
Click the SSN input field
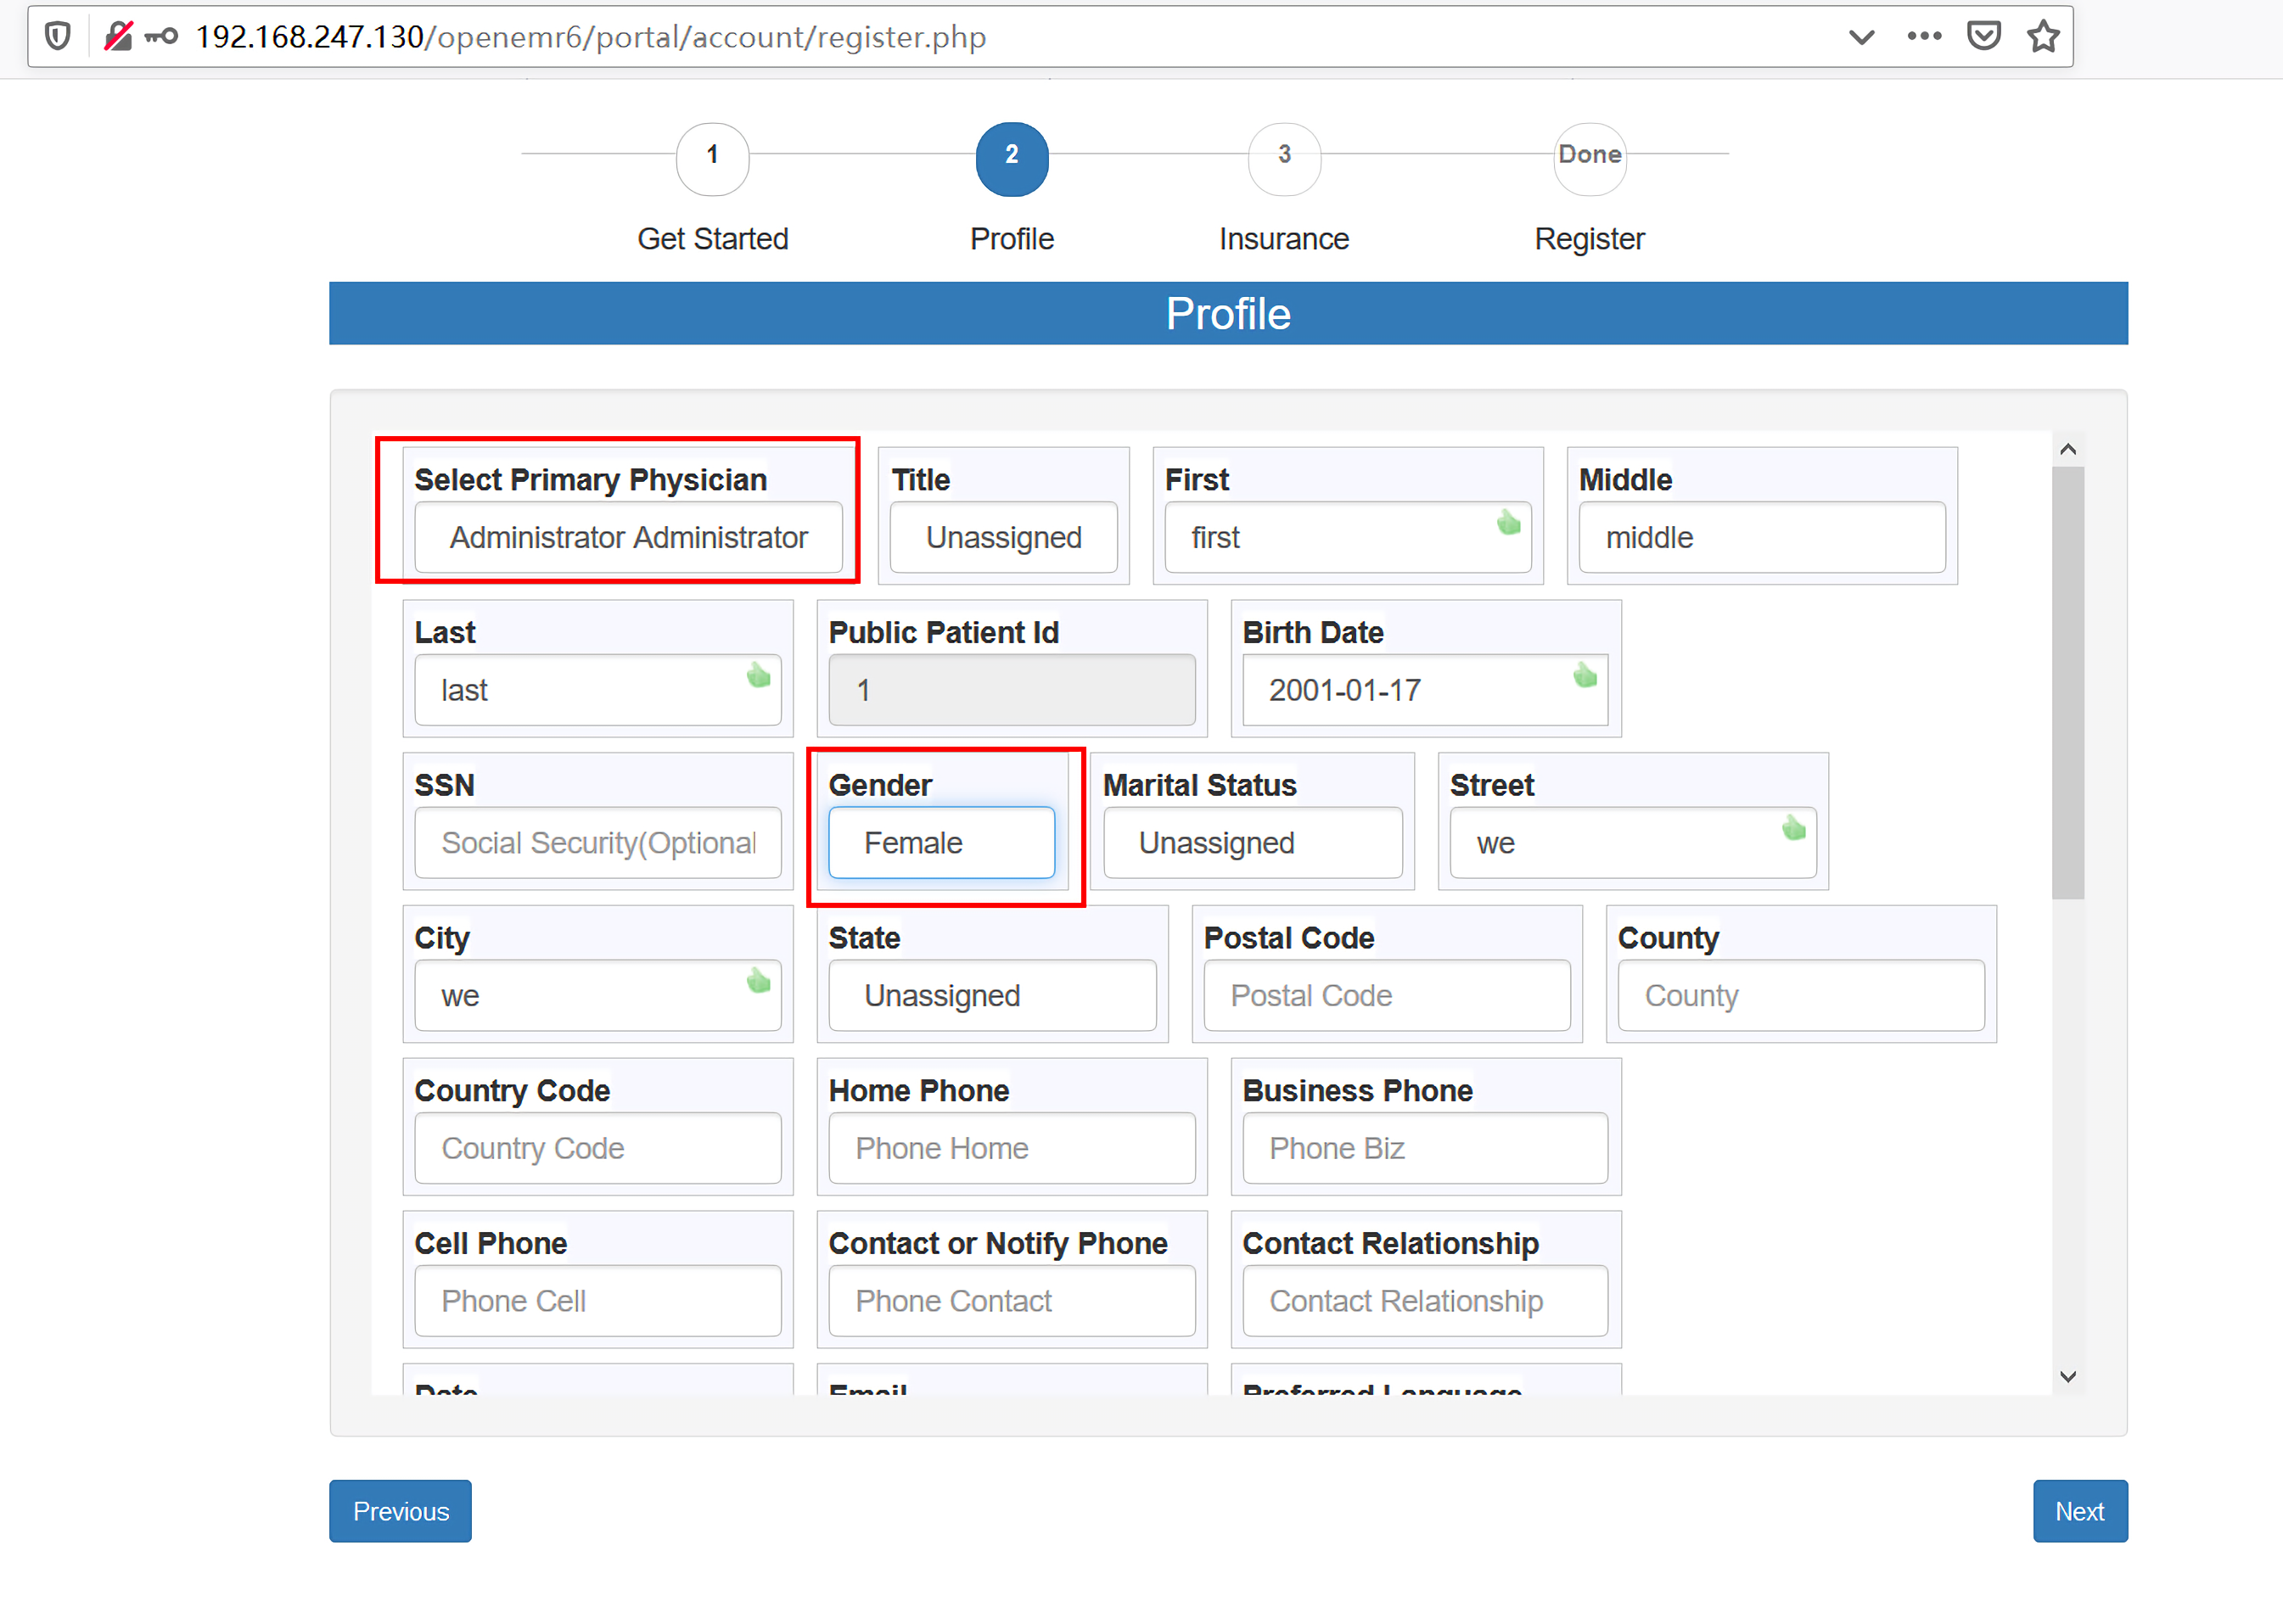pyautogui.click(x=597, y=843)
